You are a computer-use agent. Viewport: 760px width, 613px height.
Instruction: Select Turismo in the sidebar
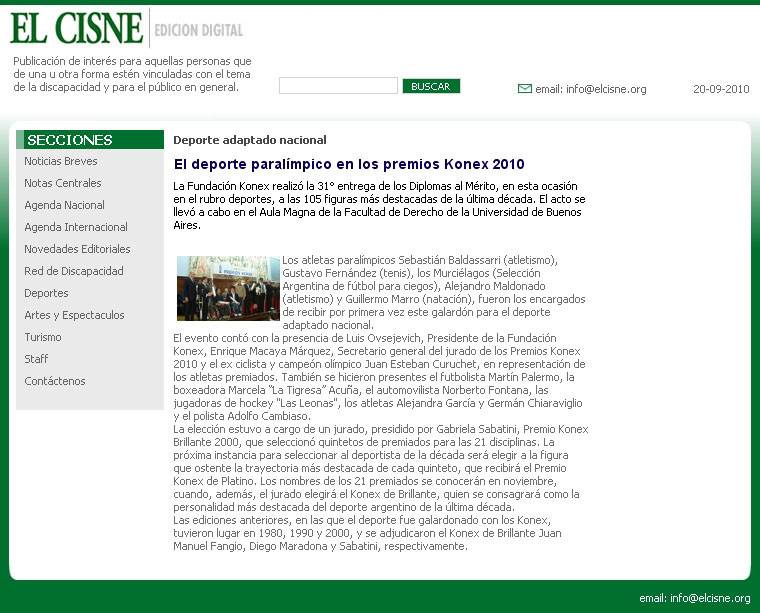[x=43, y=337]
